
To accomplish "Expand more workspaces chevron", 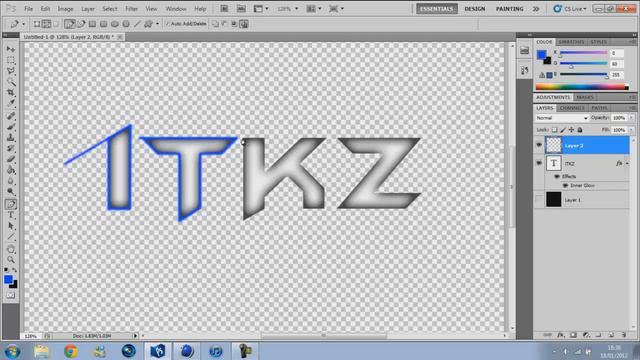I will pos(536,9).
